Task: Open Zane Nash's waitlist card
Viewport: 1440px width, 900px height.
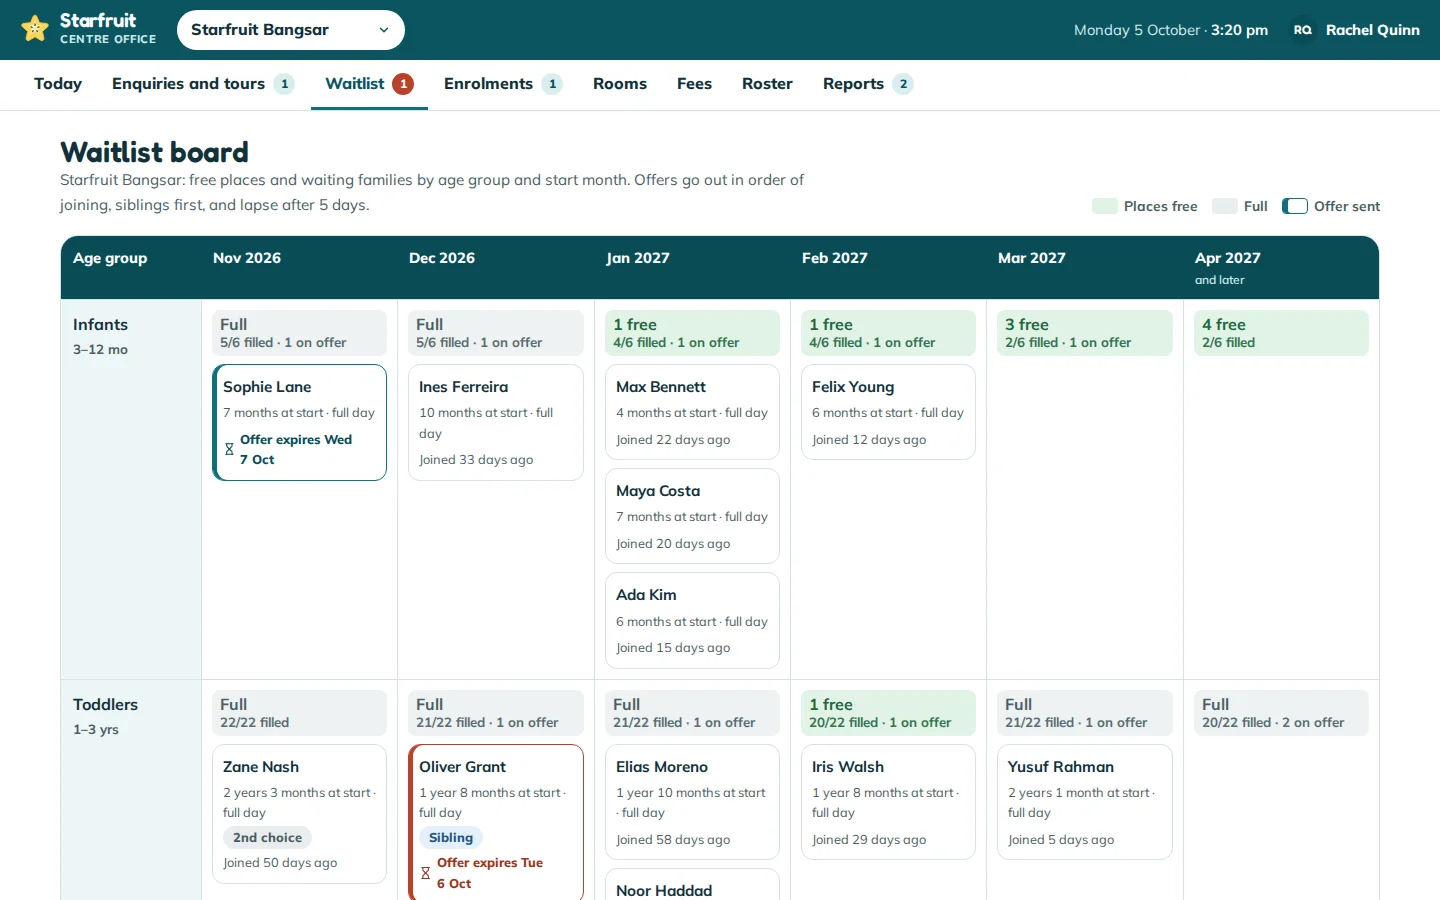Action: point(300,814)
